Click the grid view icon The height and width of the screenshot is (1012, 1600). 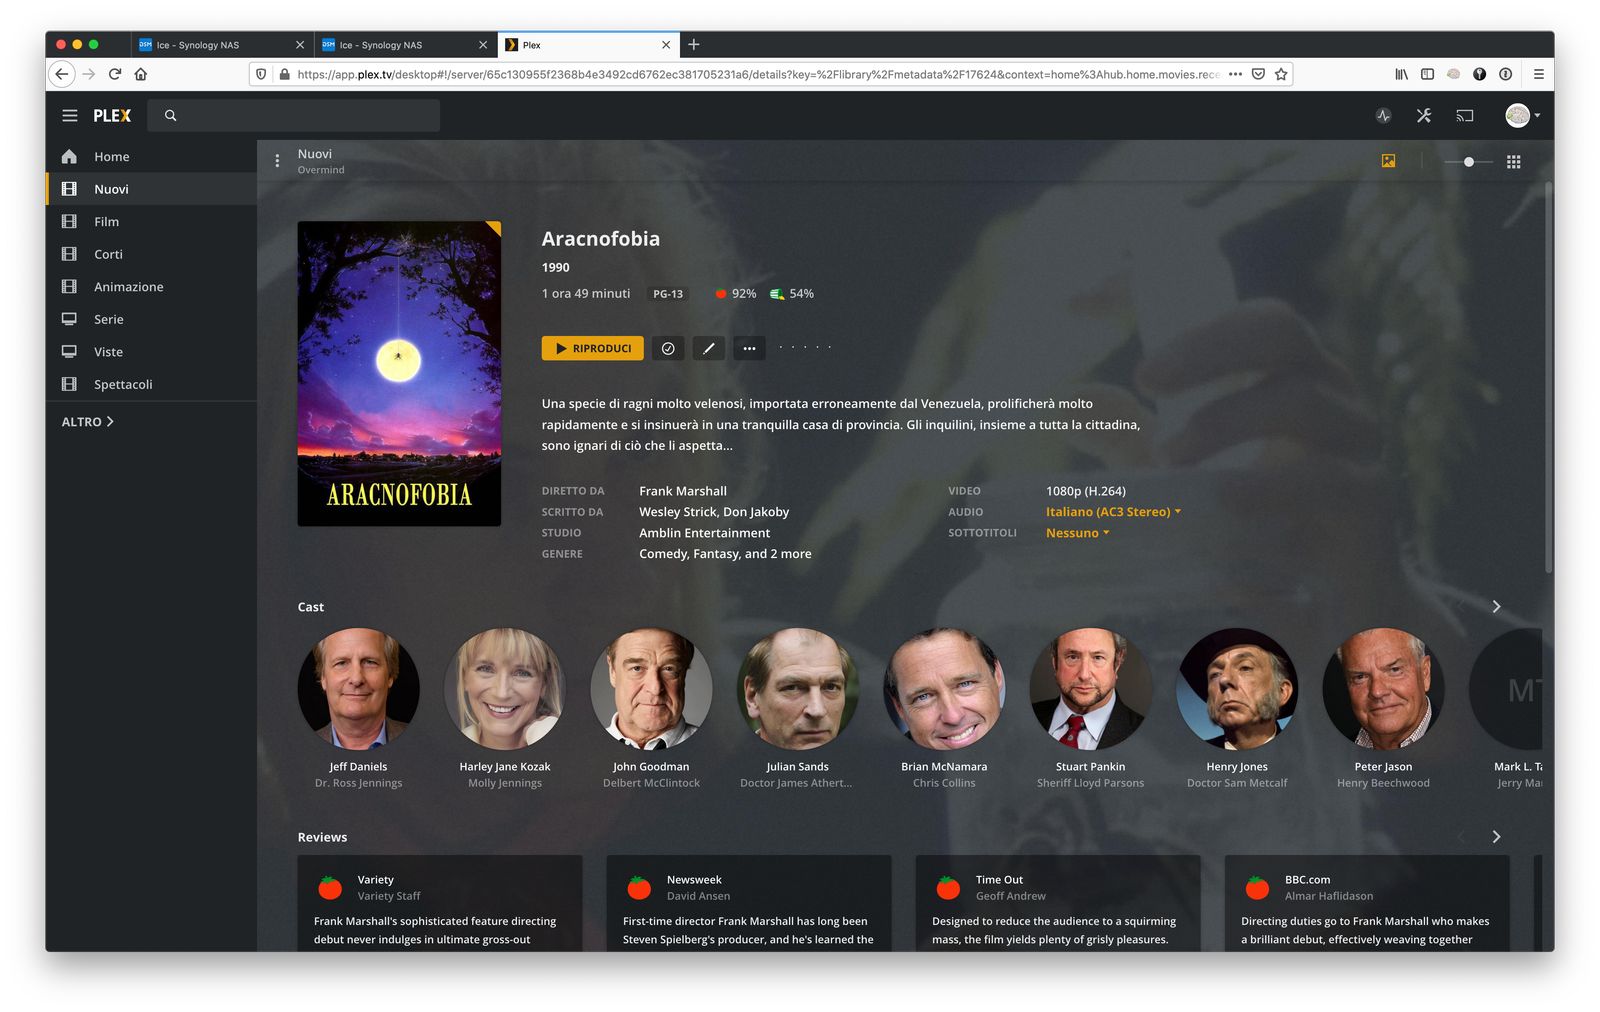click(x=1514, y=162)
